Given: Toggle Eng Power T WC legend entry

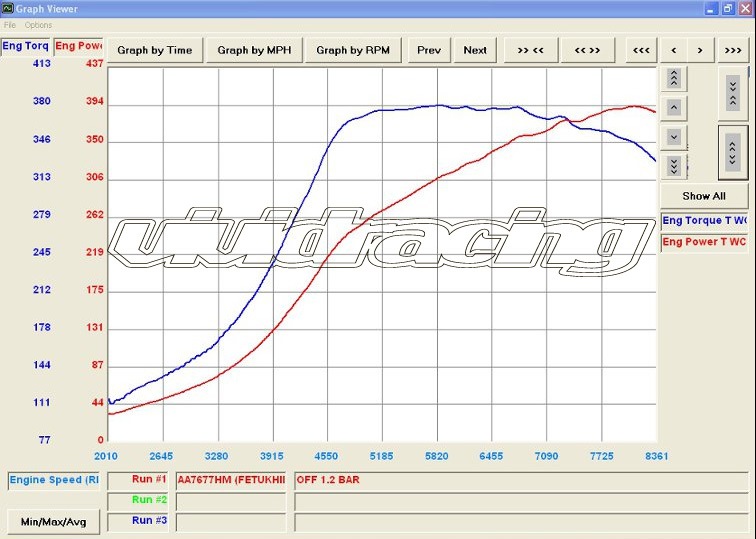Looking at the screenshot, I should (x=704, y=242).
